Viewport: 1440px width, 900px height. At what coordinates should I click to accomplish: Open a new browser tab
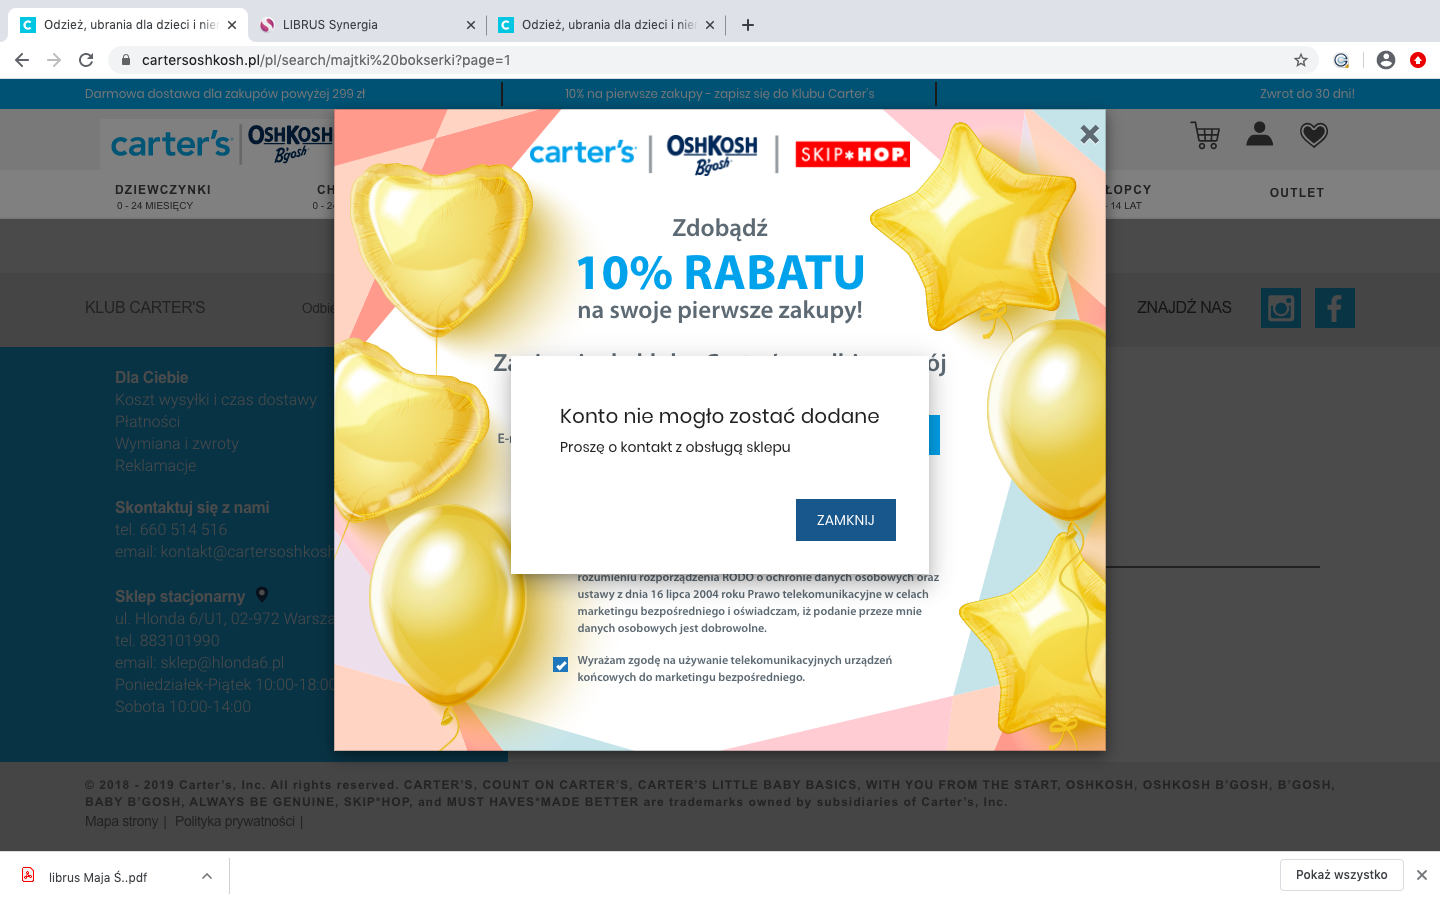[x=748, y=25]
